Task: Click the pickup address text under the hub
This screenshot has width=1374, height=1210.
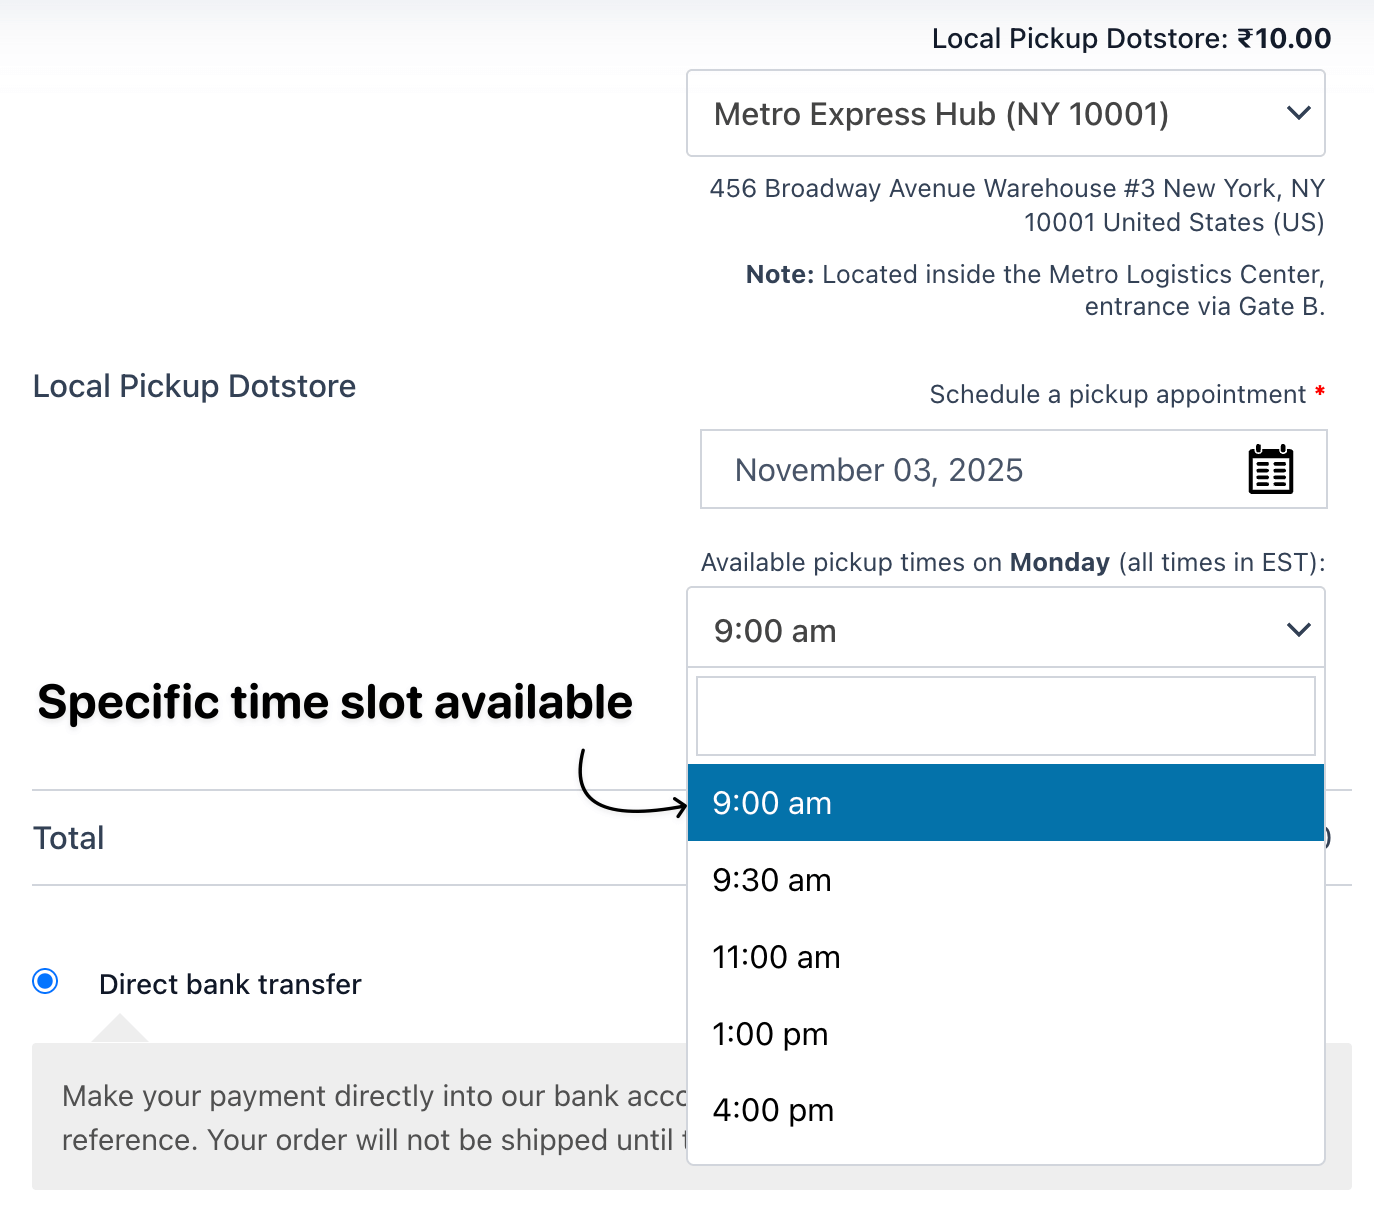Action: pos(1018,205)
